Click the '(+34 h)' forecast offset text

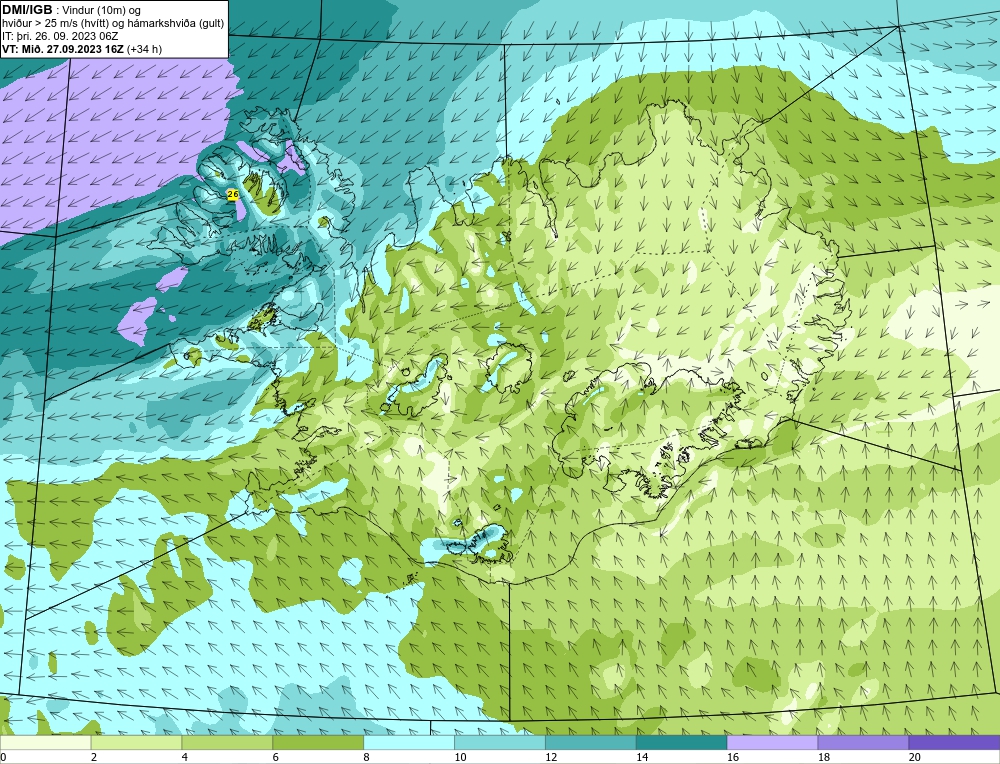pyautogui.click(x=145, y=49)
